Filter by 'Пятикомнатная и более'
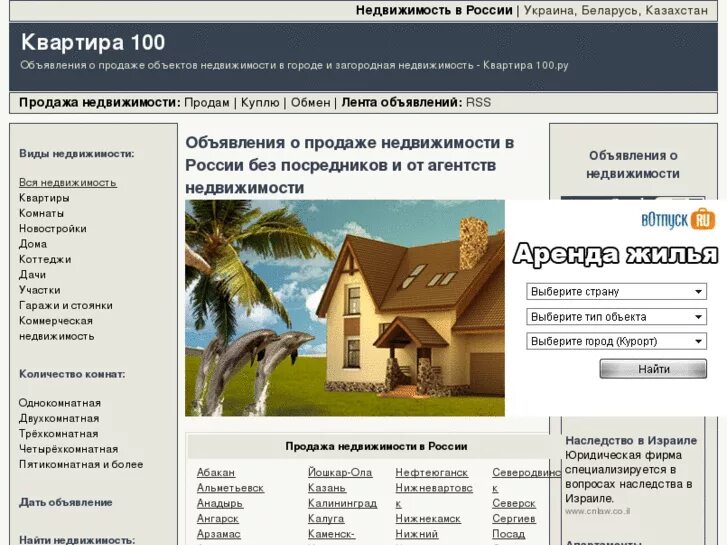 click(81, 464)
